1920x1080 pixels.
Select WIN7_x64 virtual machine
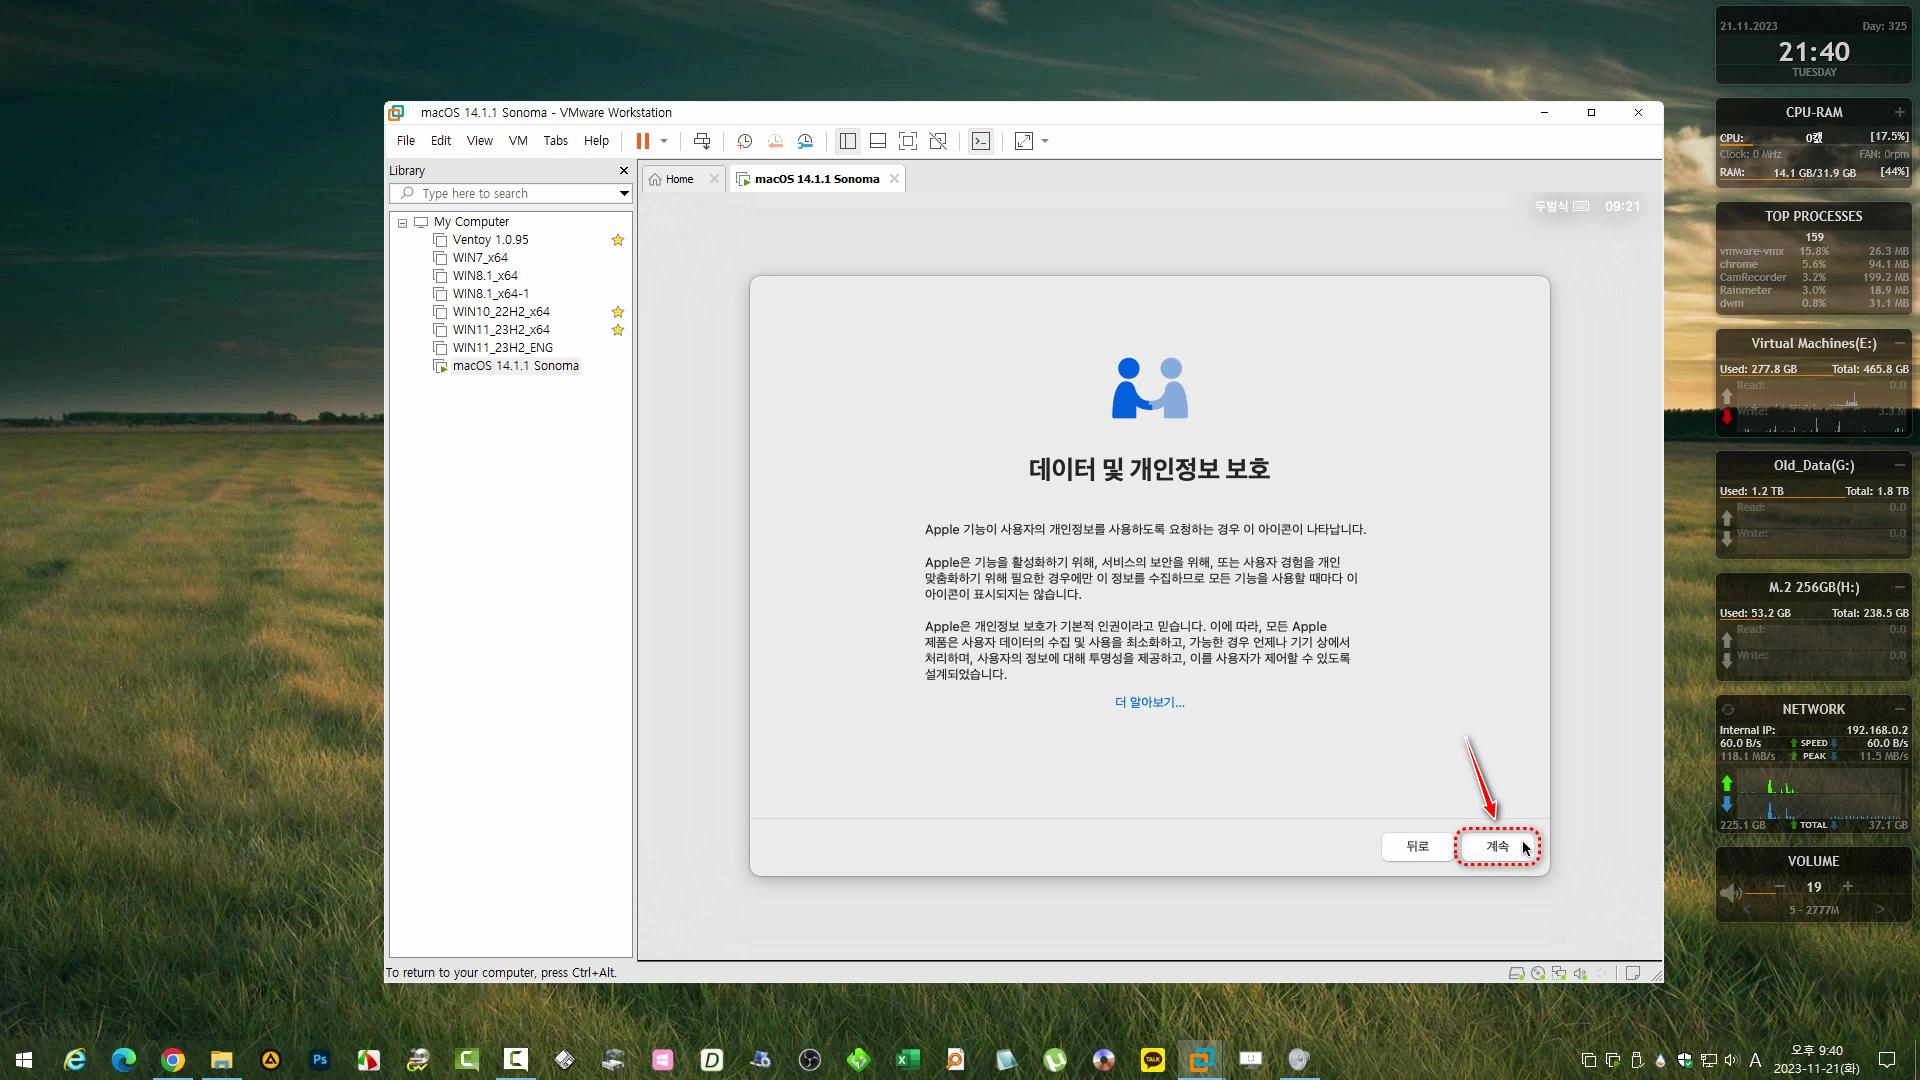479,258
